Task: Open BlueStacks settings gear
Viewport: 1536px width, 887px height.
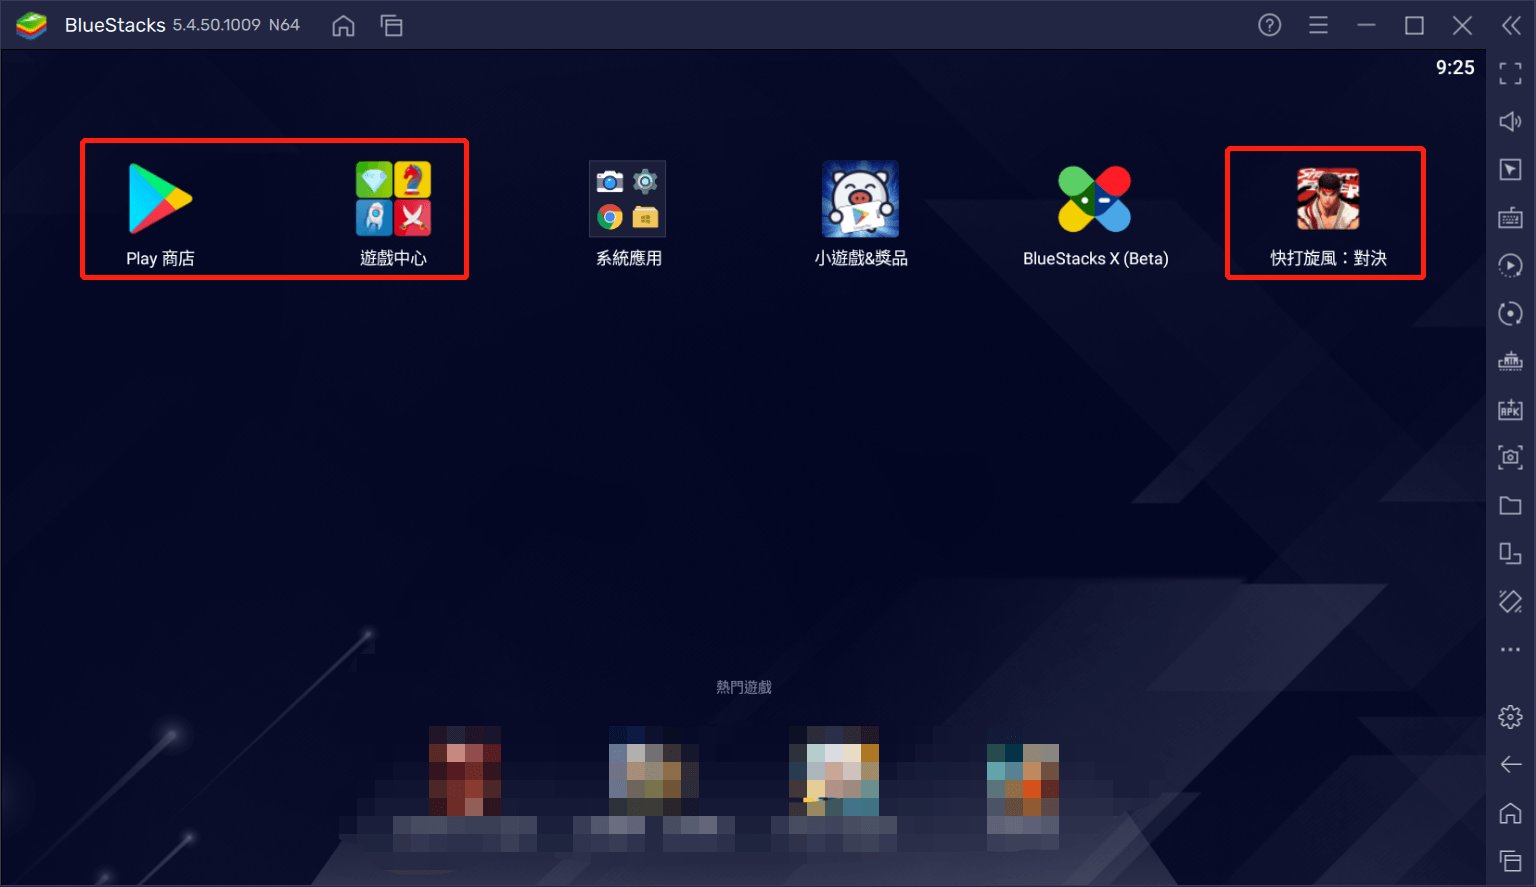Action: (1511, 716)
